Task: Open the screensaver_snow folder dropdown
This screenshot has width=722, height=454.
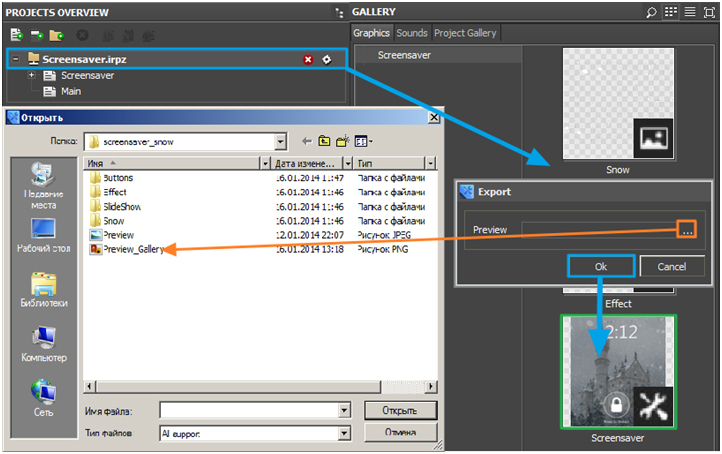Action: (x=281, y=142)
